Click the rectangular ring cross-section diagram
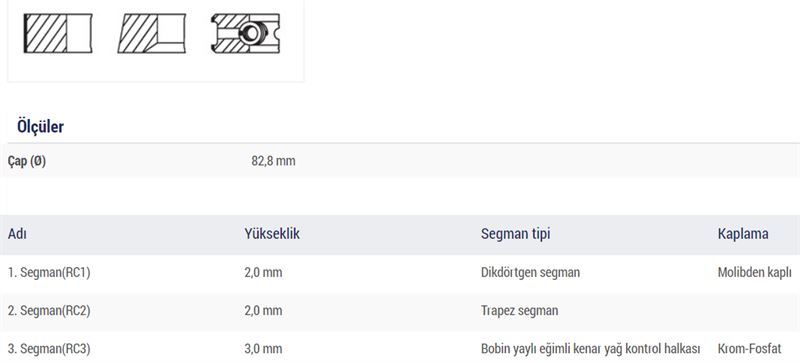 pos(58,33)
